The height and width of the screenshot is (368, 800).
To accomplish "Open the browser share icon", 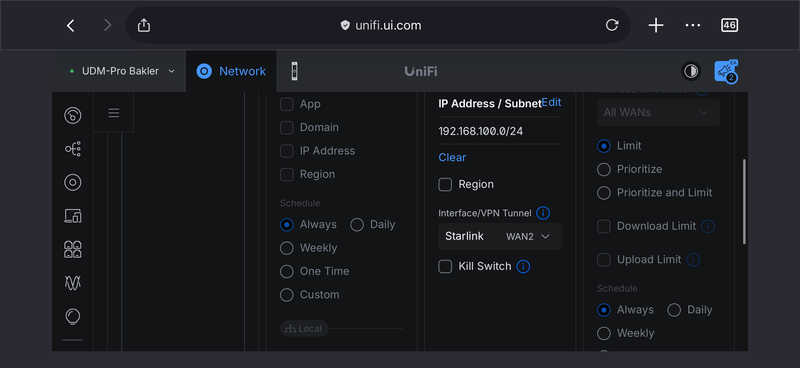I will tap(144, 25).
